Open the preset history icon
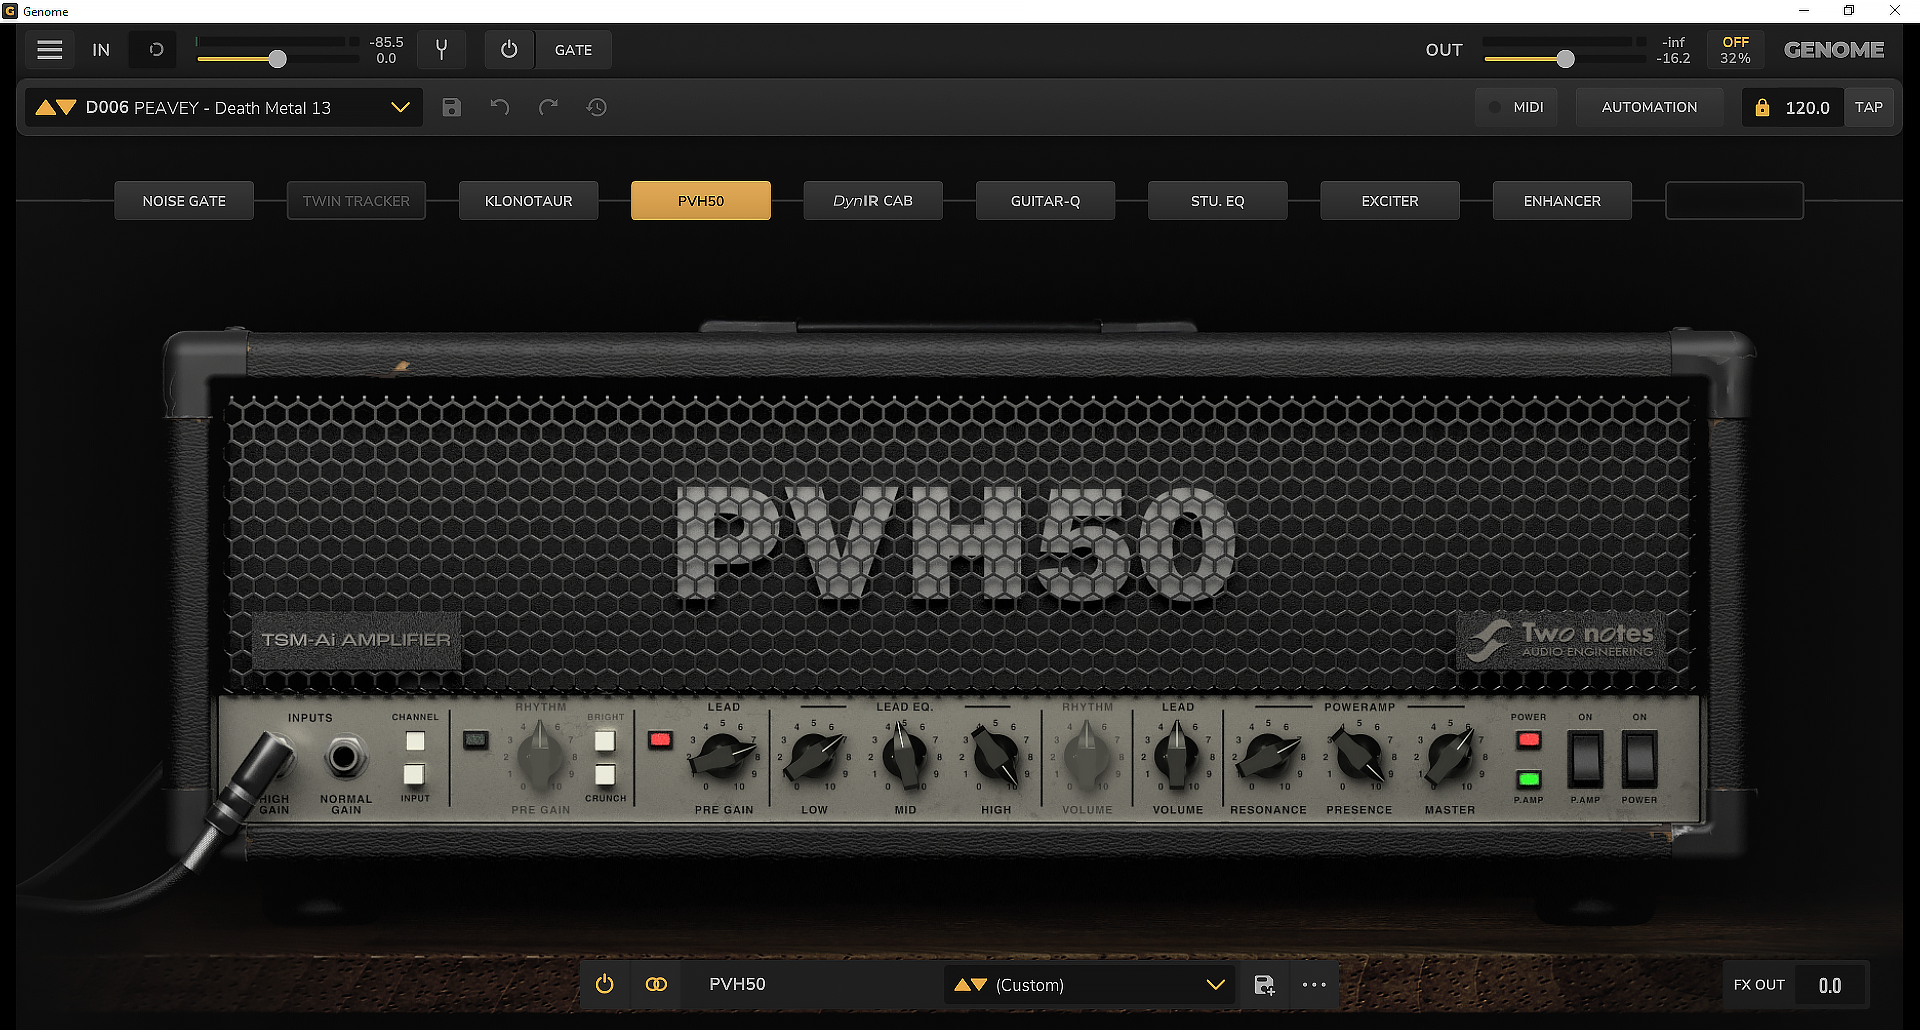 click(597, 107)
